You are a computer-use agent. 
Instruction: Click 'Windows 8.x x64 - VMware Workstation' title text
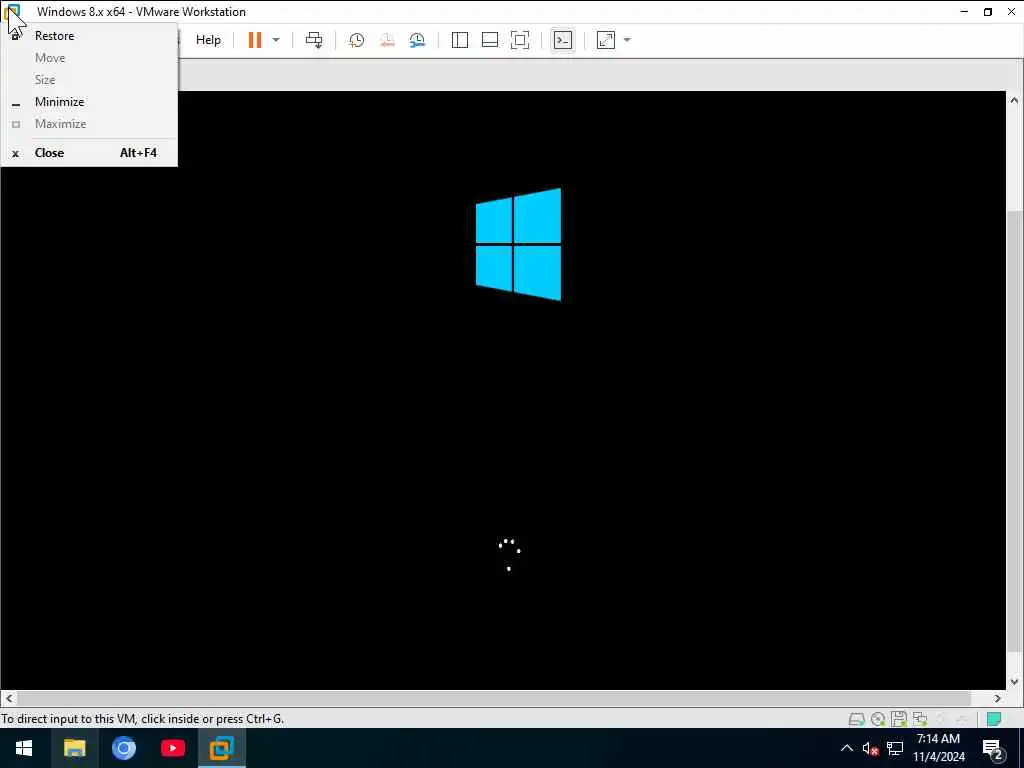click(142, 12)
